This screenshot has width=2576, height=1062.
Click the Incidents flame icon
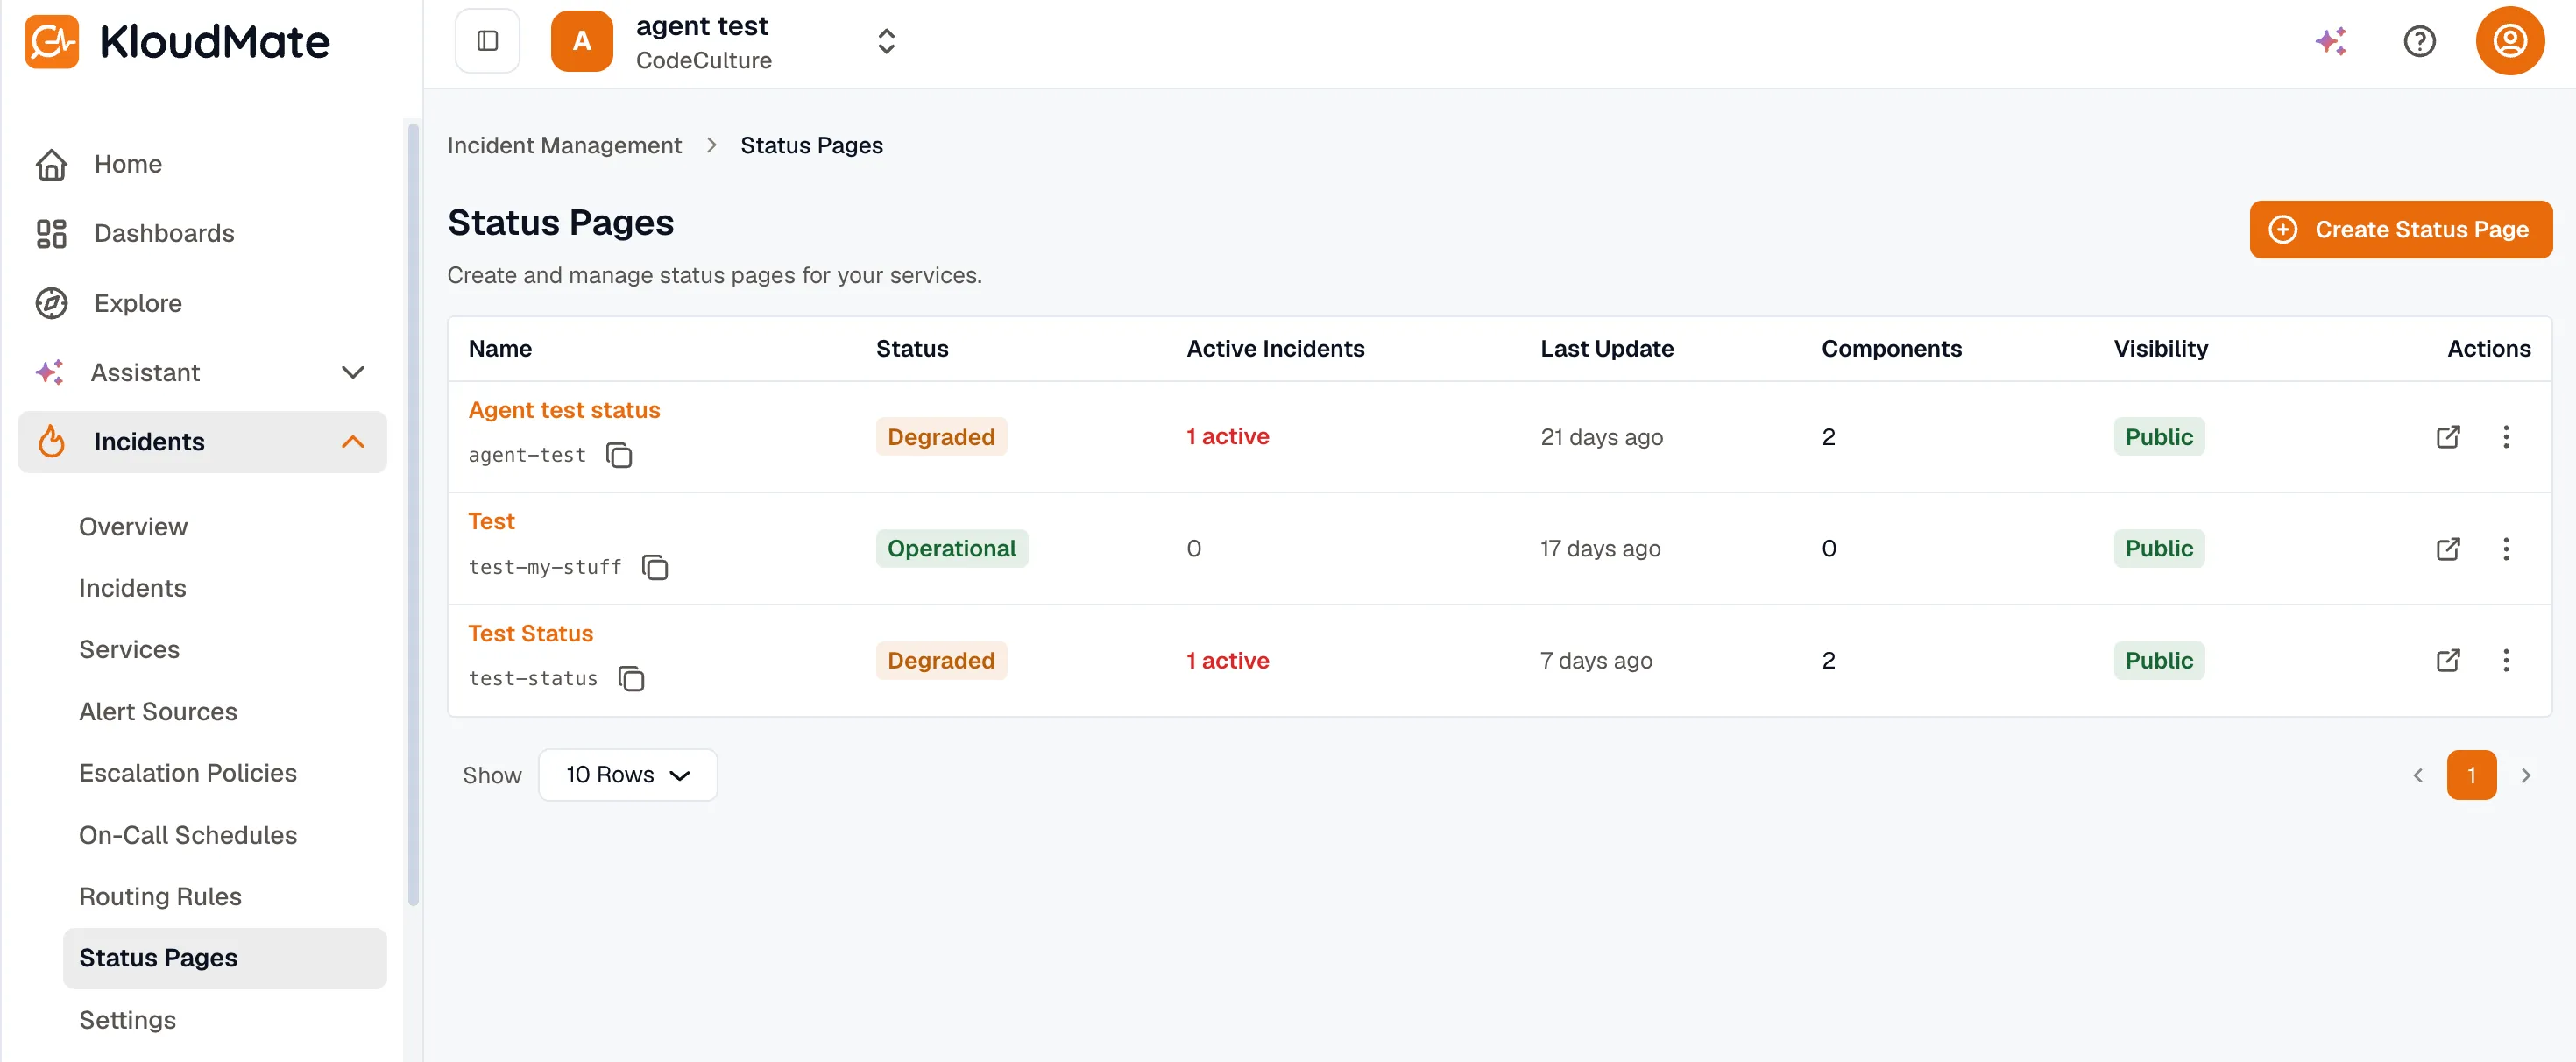(51, 442)
